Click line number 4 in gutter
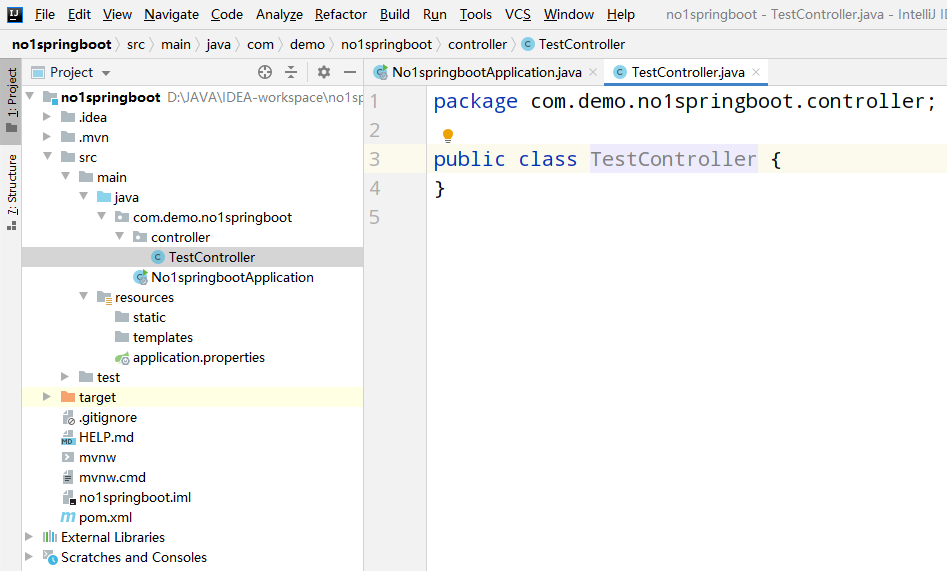 pos(374,188)
